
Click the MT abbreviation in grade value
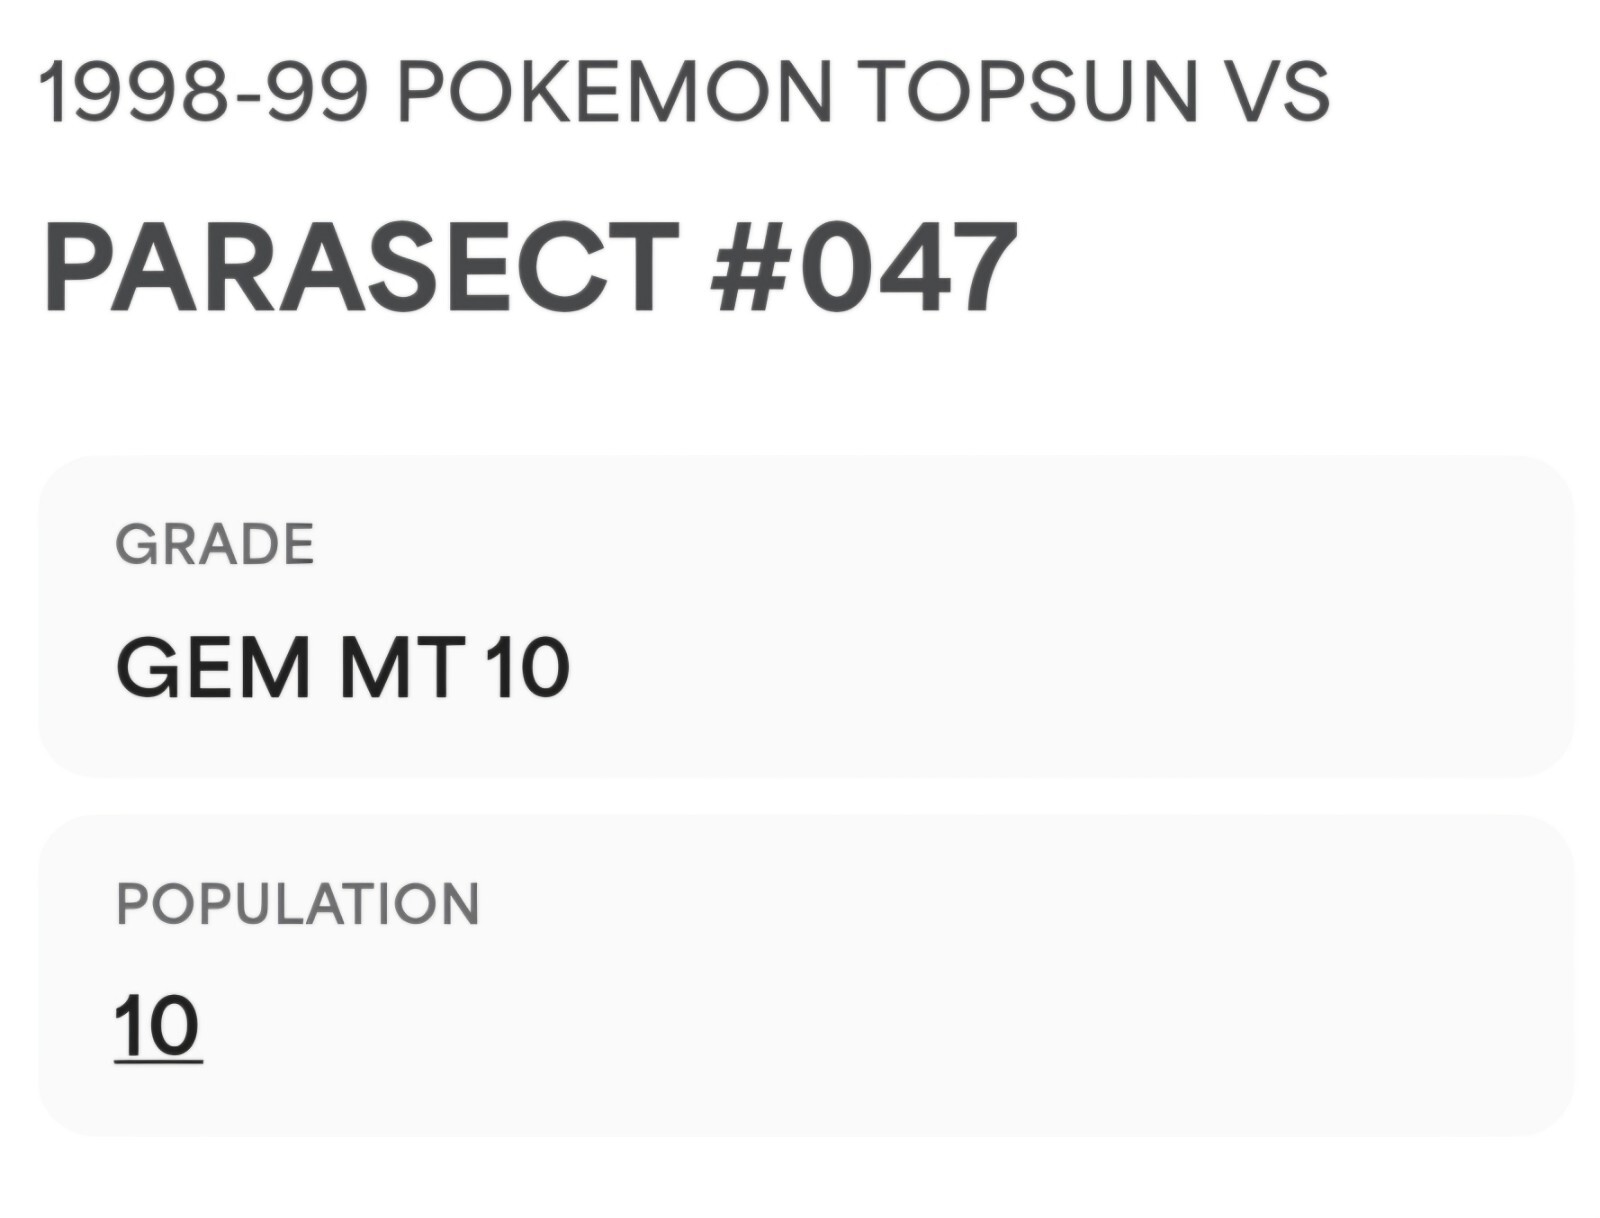[x=402, y=668]
